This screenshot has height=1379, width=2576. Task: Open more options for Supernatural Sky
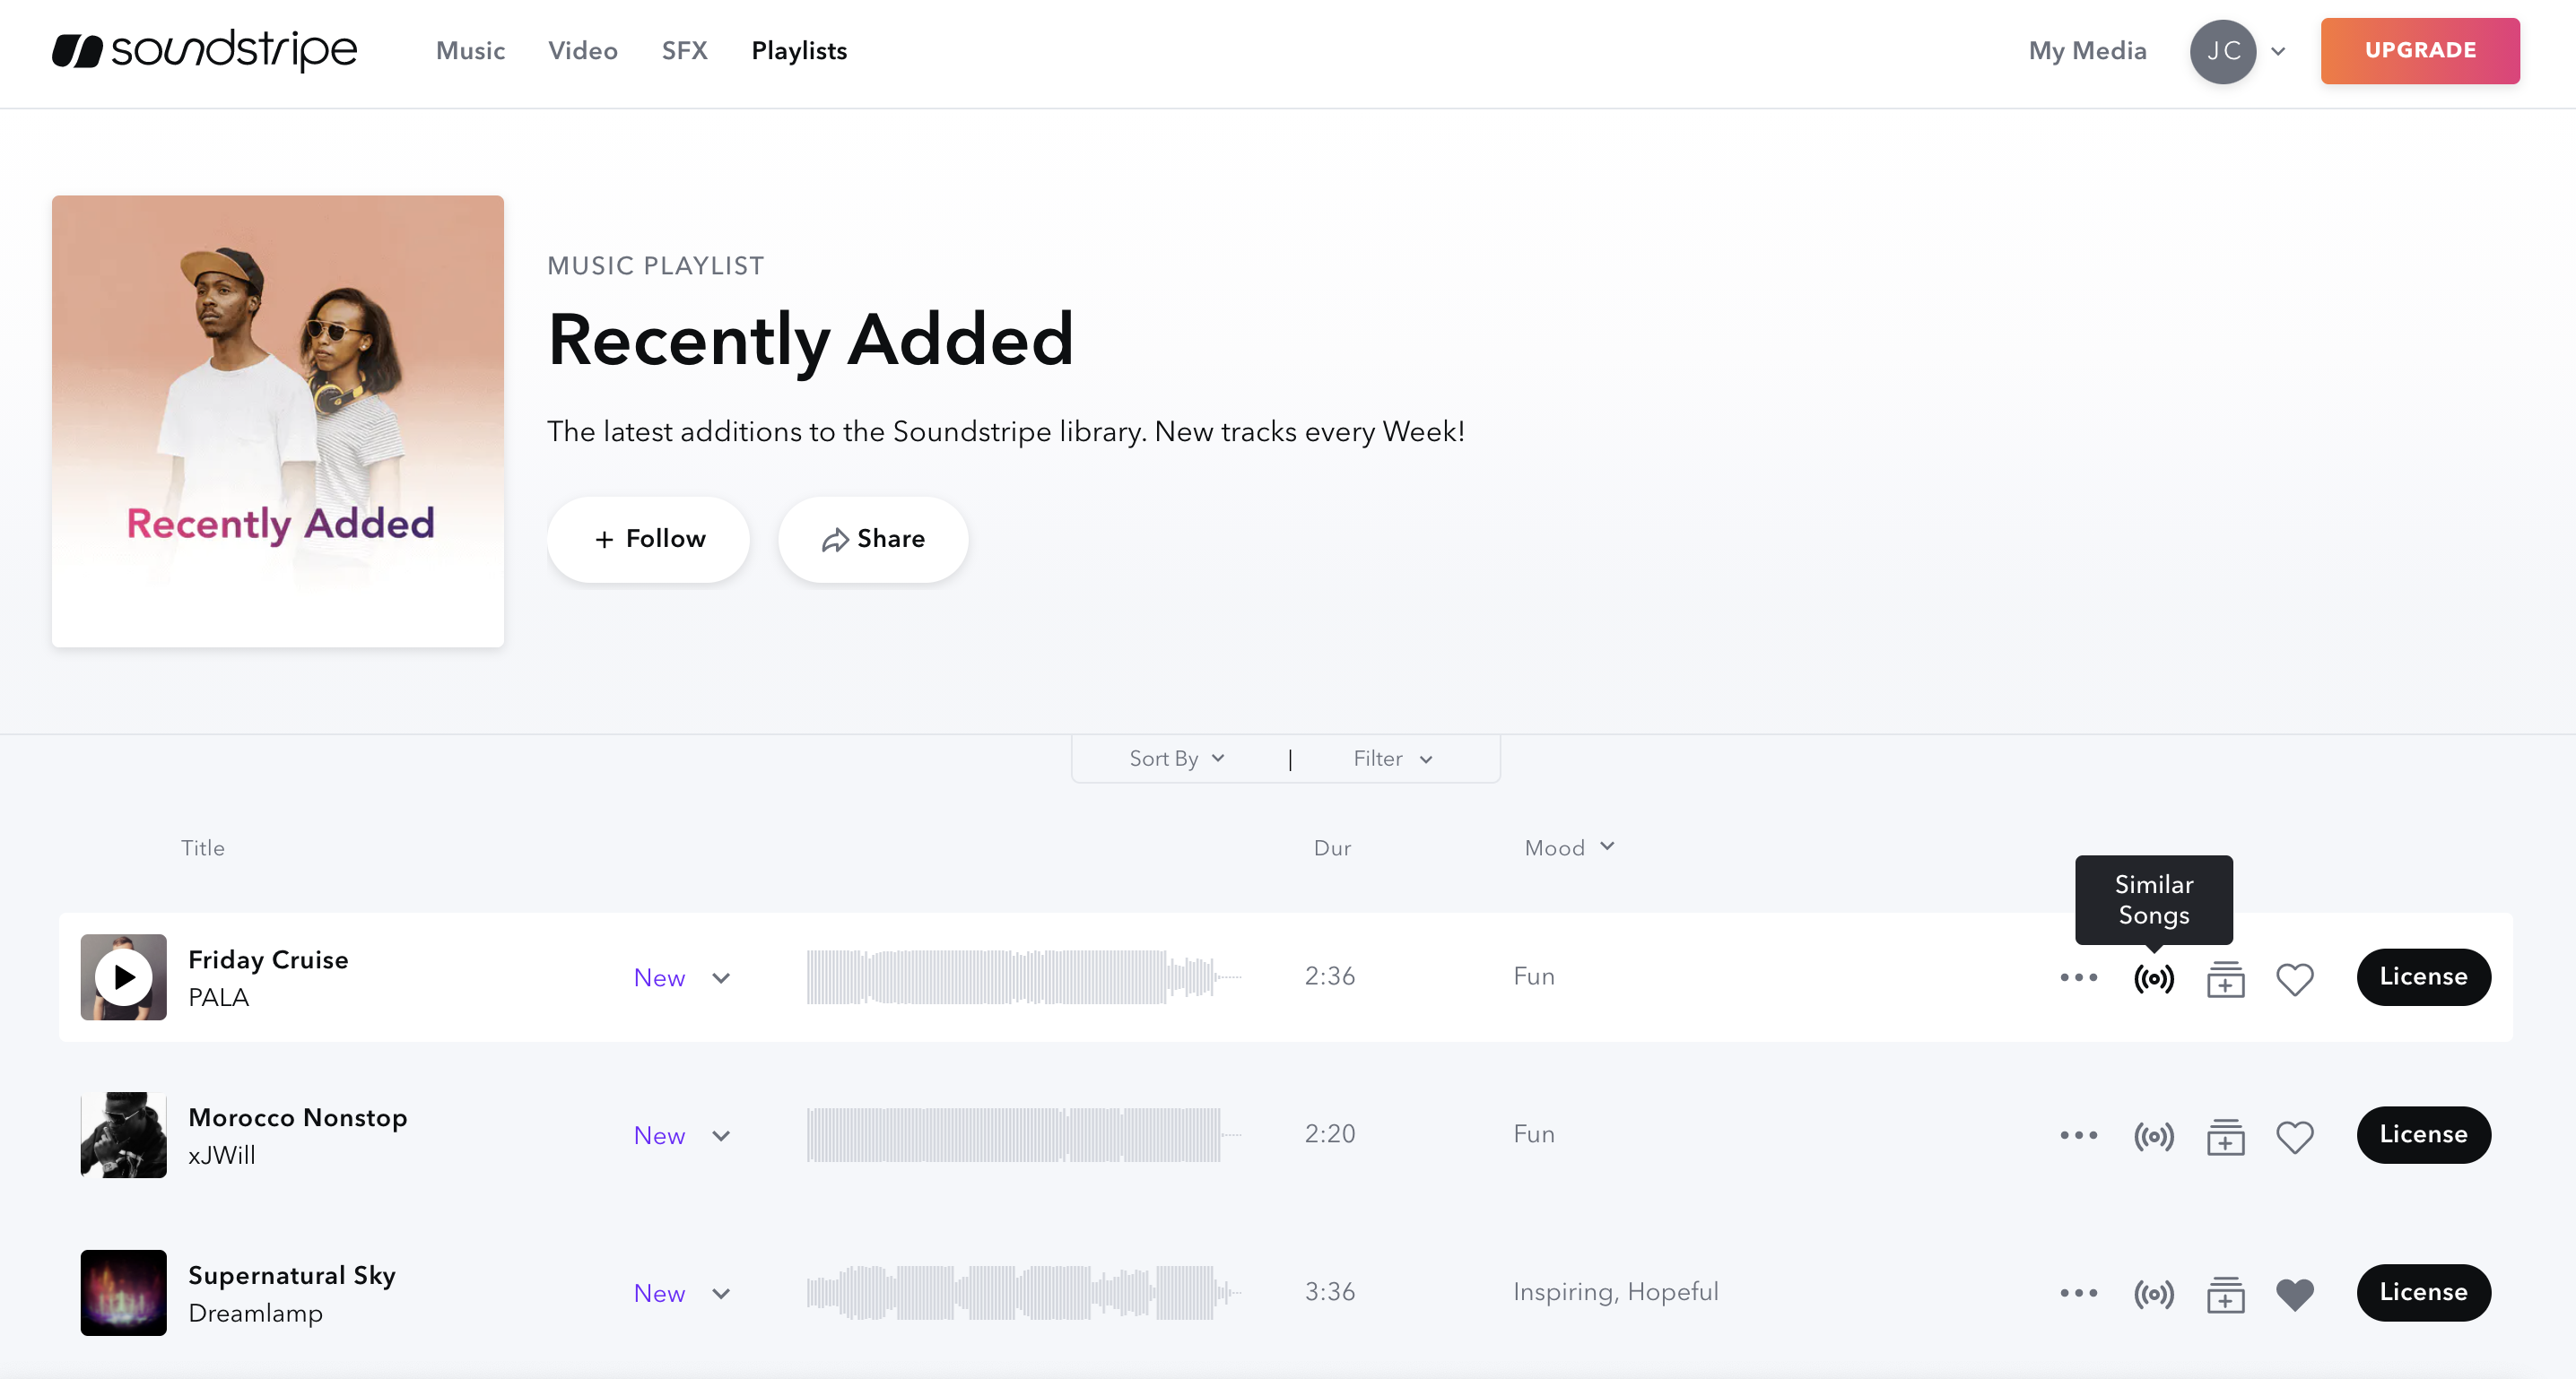pos(2078,1293)
